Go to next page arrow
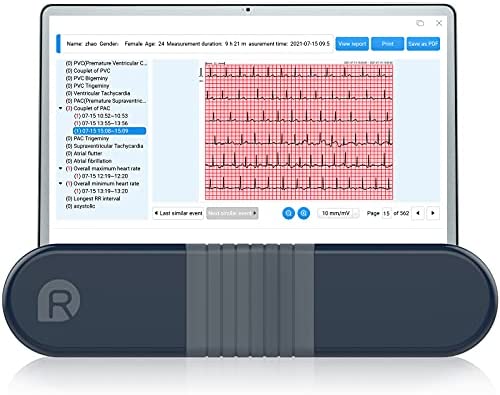 pos(433,213)
